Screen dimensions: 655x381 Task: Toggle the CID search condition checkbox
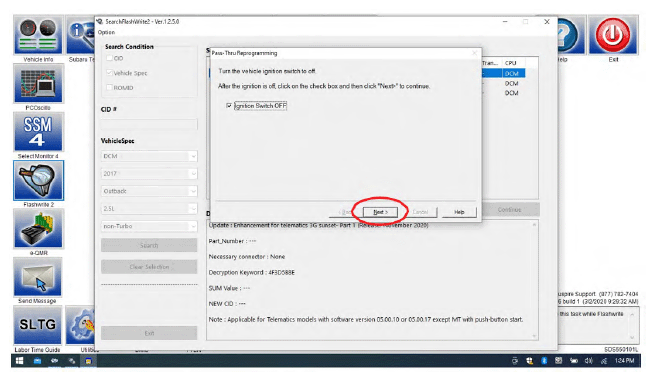coord(109,58)
